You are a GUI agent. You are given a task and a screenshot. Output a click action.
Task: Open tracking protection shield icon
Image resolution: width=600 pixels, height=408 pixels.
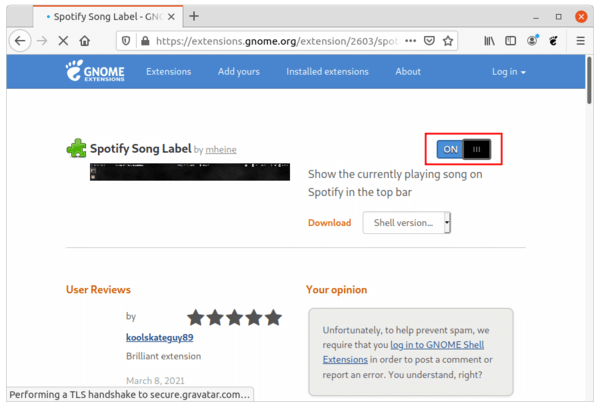click(x=126, y=41)
